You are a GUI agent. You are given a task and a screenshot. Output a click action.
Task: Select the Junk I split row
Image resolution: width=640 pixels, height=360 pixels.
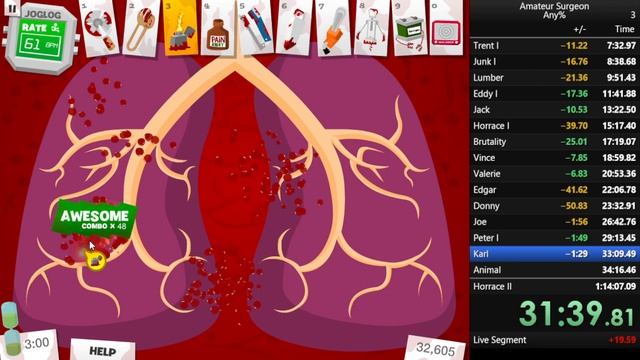[555, 62]
